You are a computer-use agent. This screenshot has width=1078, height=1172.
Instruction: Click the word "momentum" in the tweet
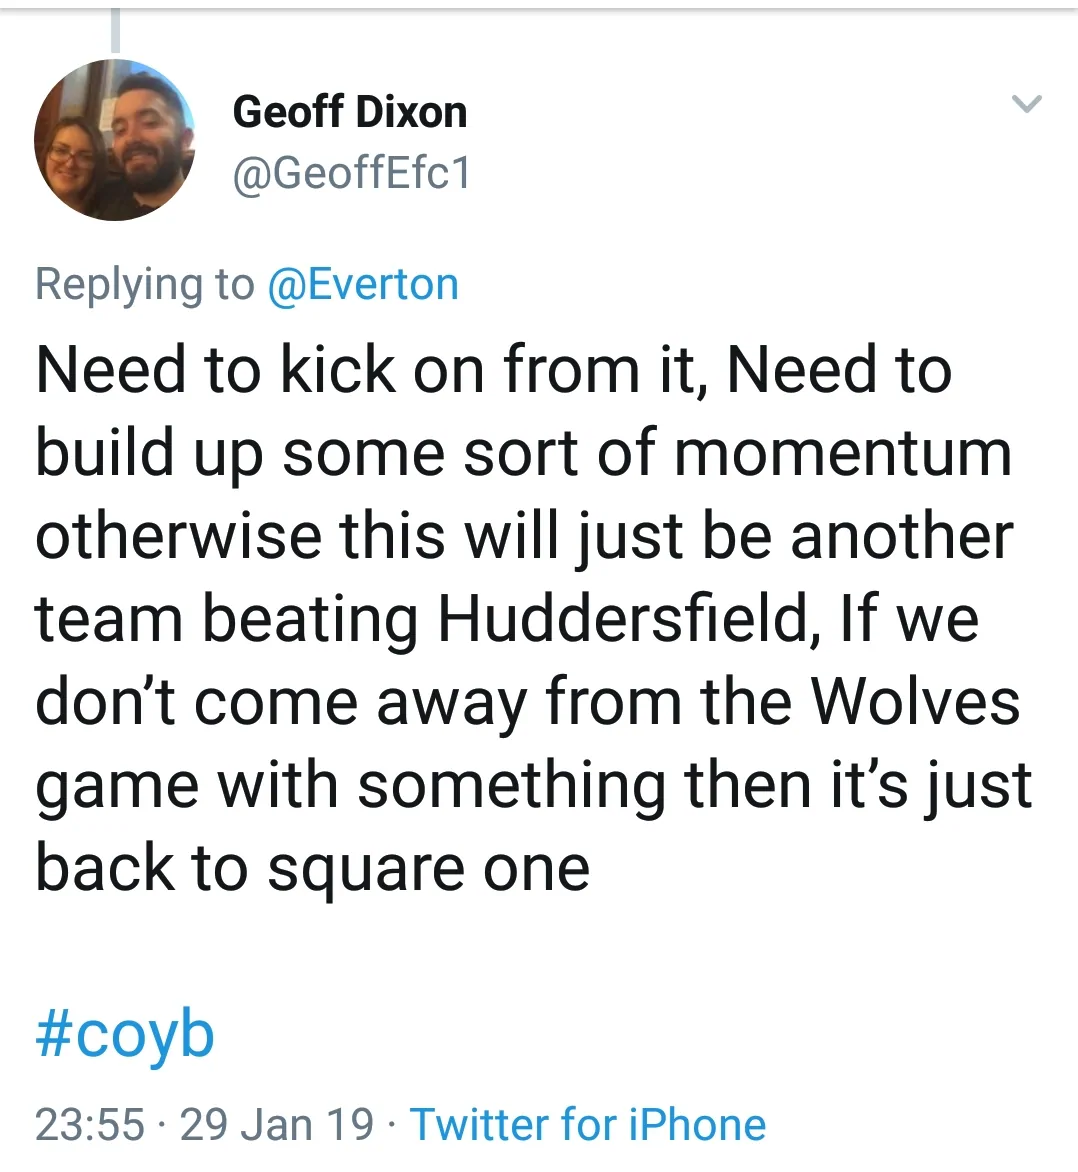[x=842, y=453]
